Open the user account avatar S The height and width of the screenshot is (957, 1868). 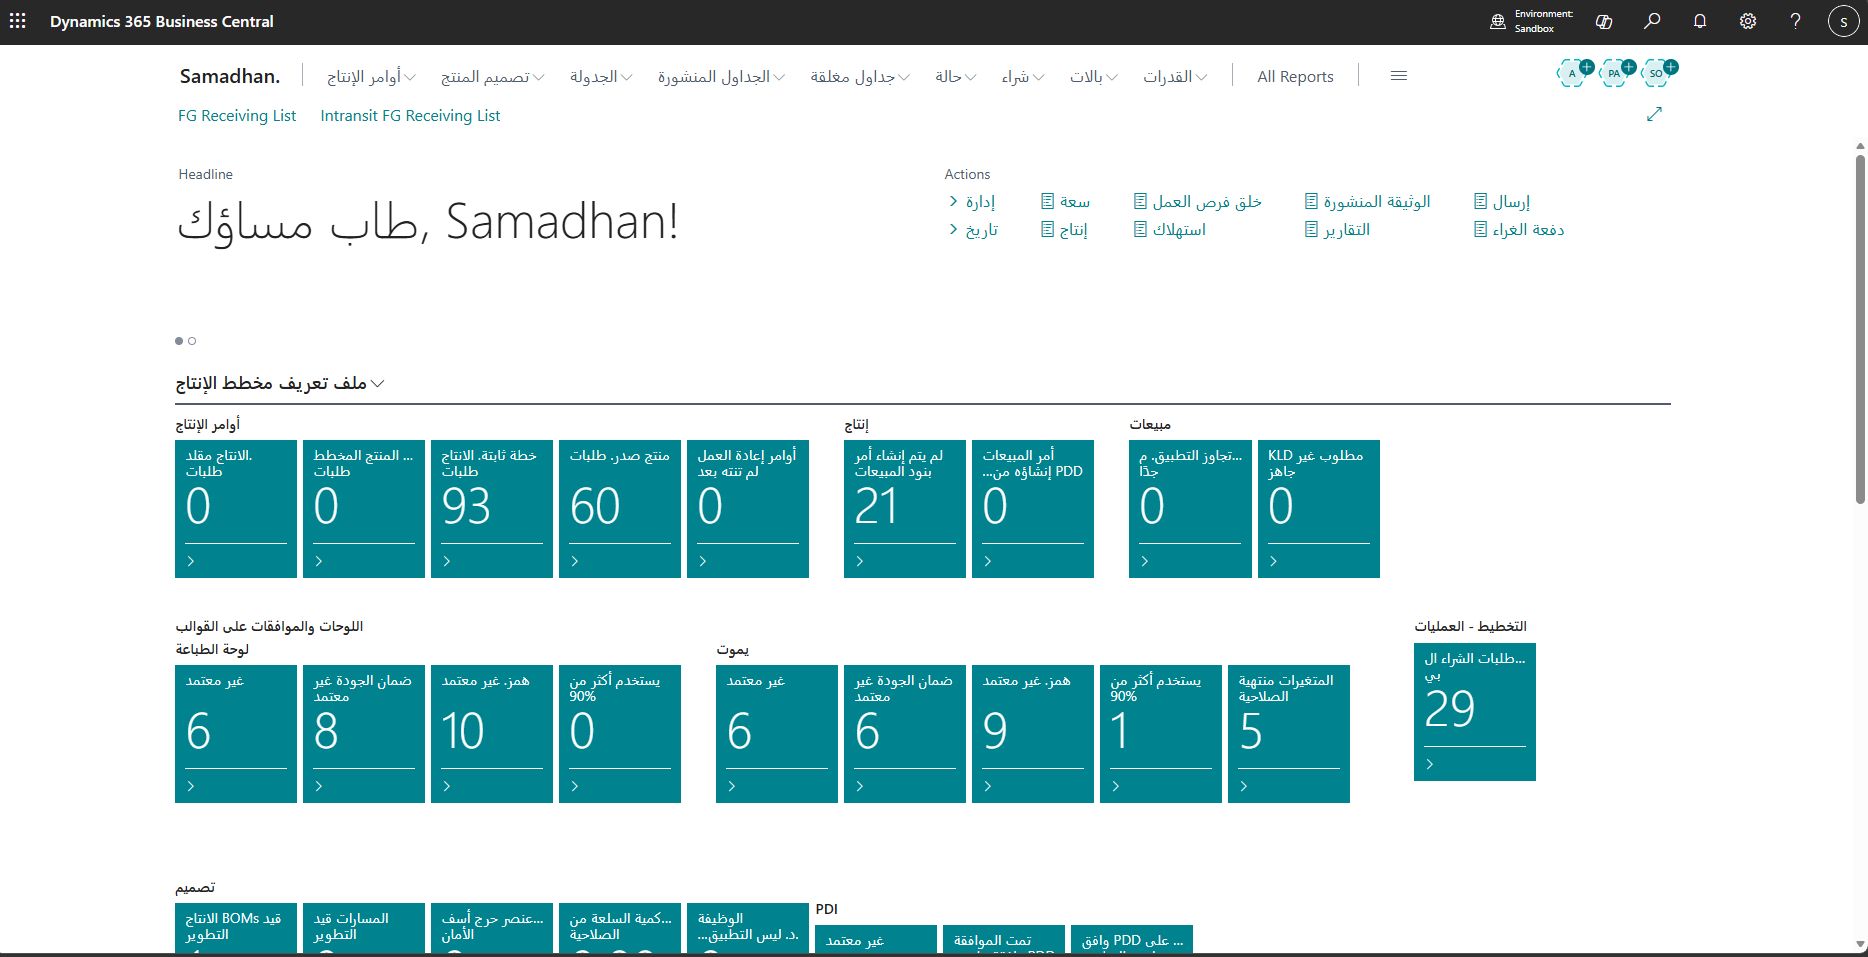coord(1843,21)
